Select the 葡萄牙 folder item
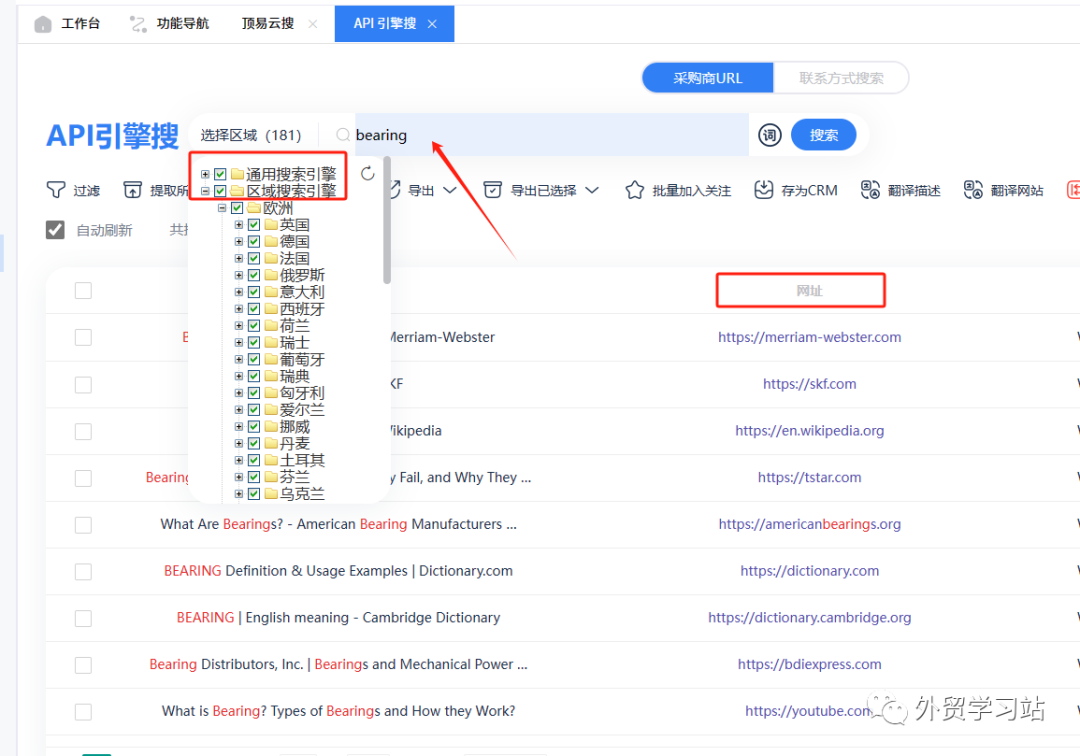1080x756 pixels. [x=295, y=359]
